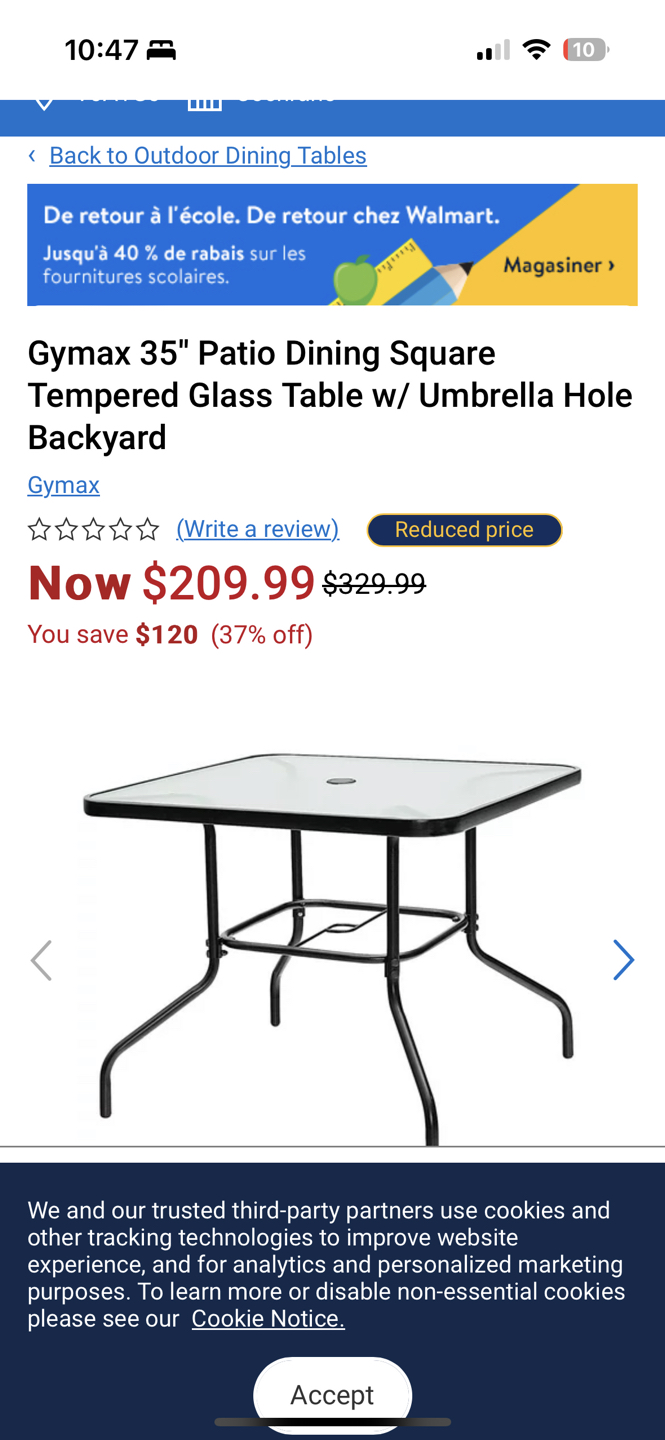
Task: Open the Cookie Notice link
Action: (x=268, y=1318)
